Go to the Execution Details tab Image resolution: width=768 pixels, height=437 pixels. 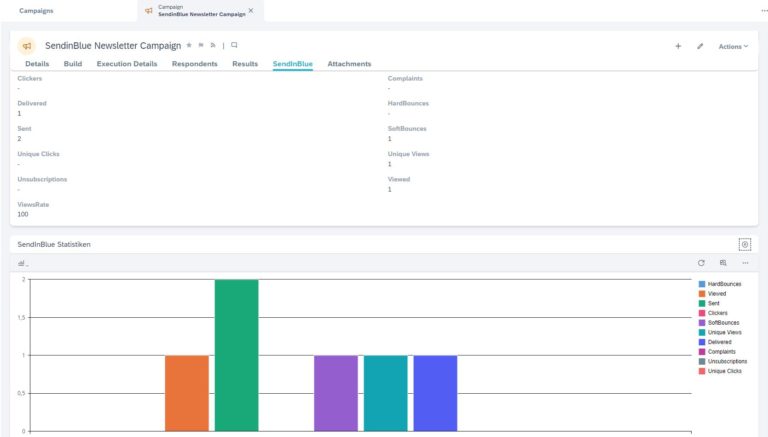[x=127, y=64]
